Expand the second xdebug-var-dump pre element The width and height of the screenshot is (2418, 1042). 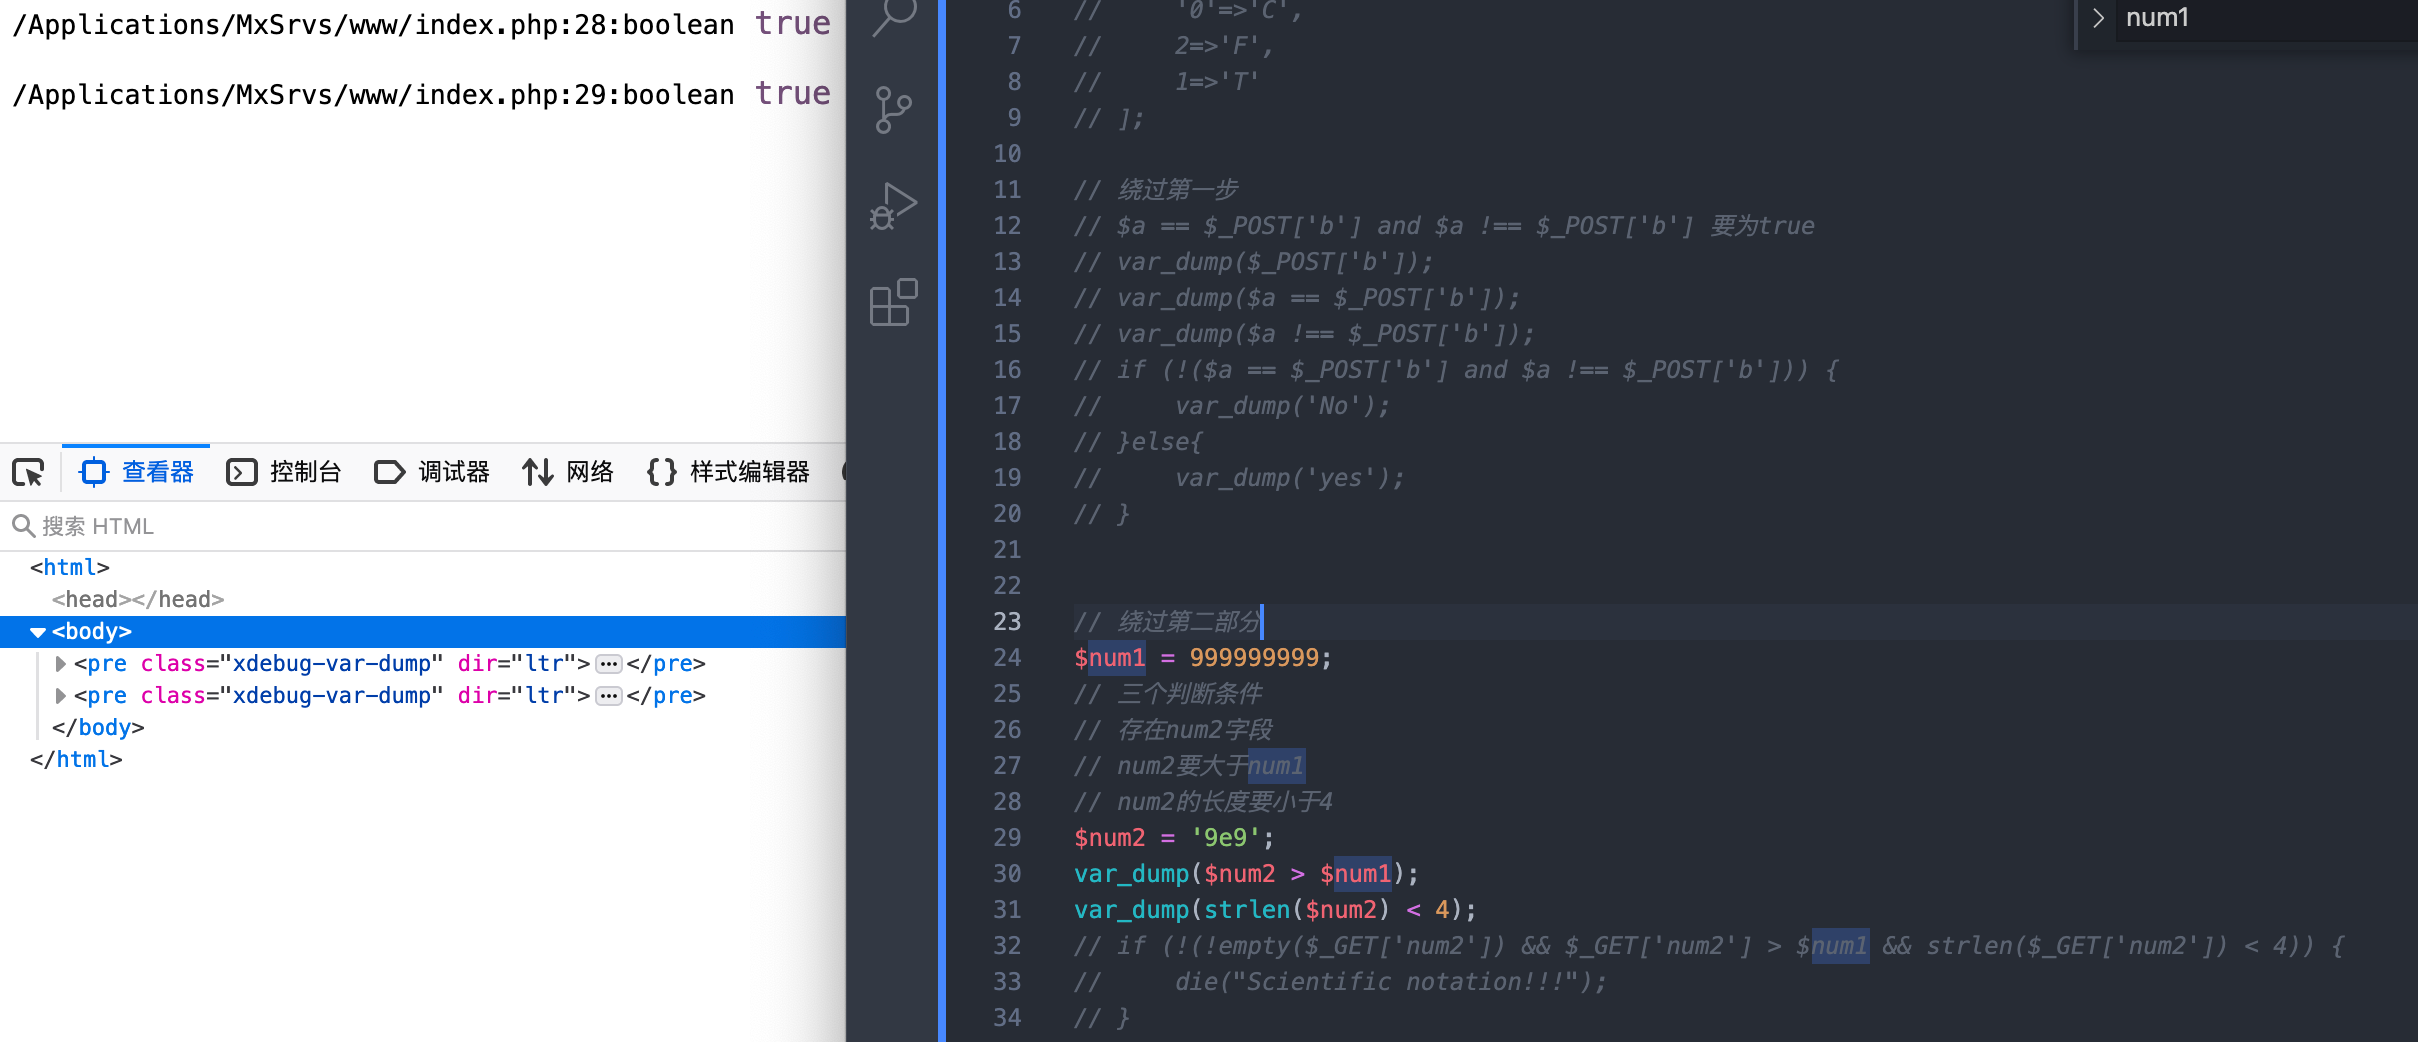click(60, 696)
